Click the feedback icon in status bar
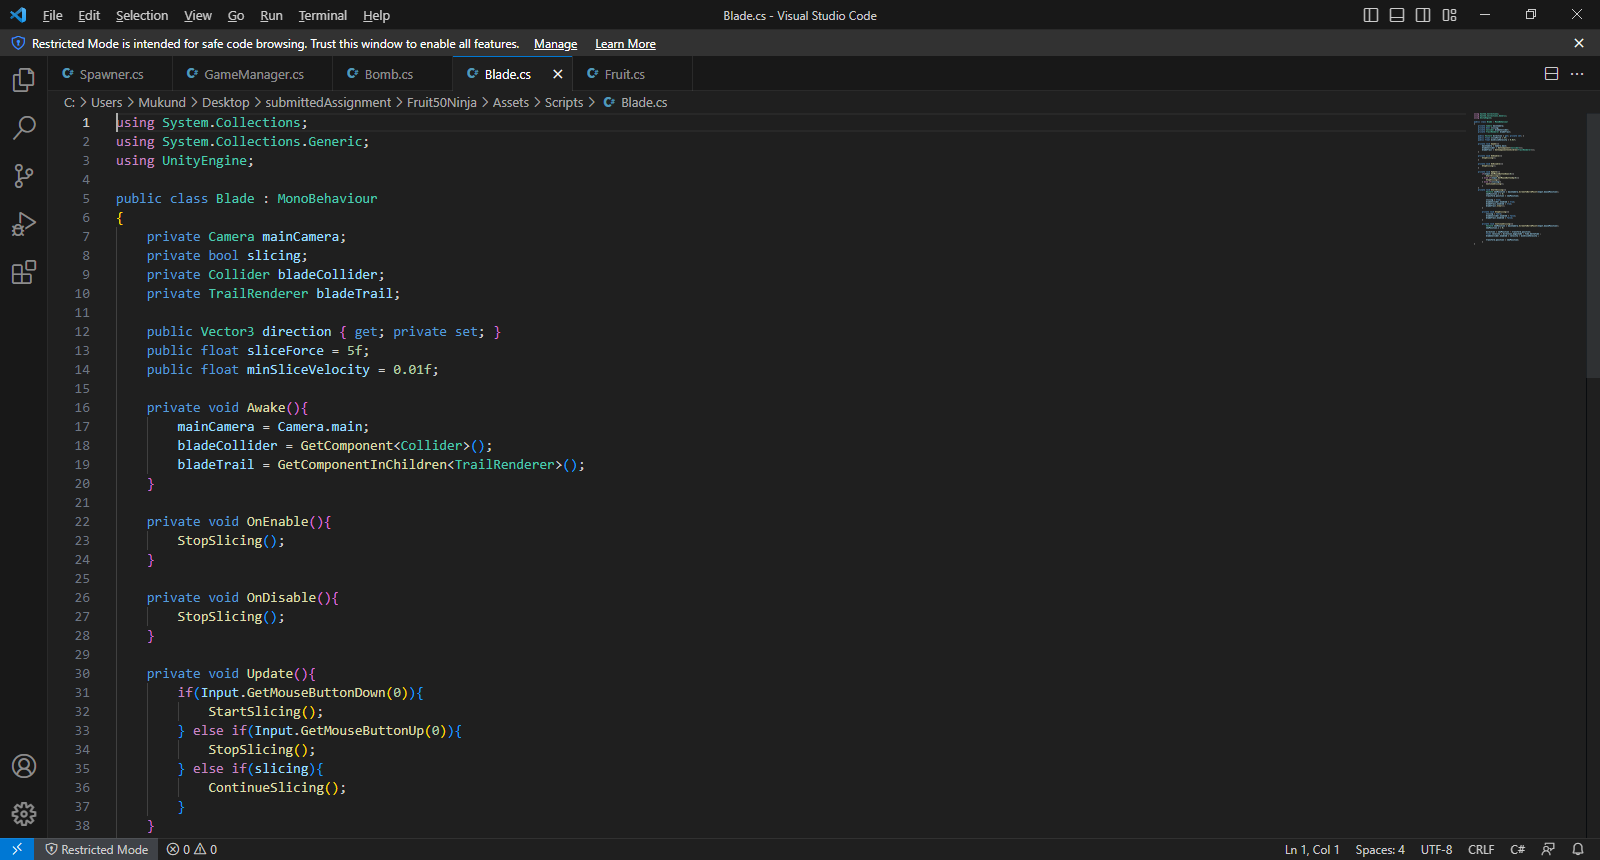The image size is (1600, 860). click(x=1548, y=849)
